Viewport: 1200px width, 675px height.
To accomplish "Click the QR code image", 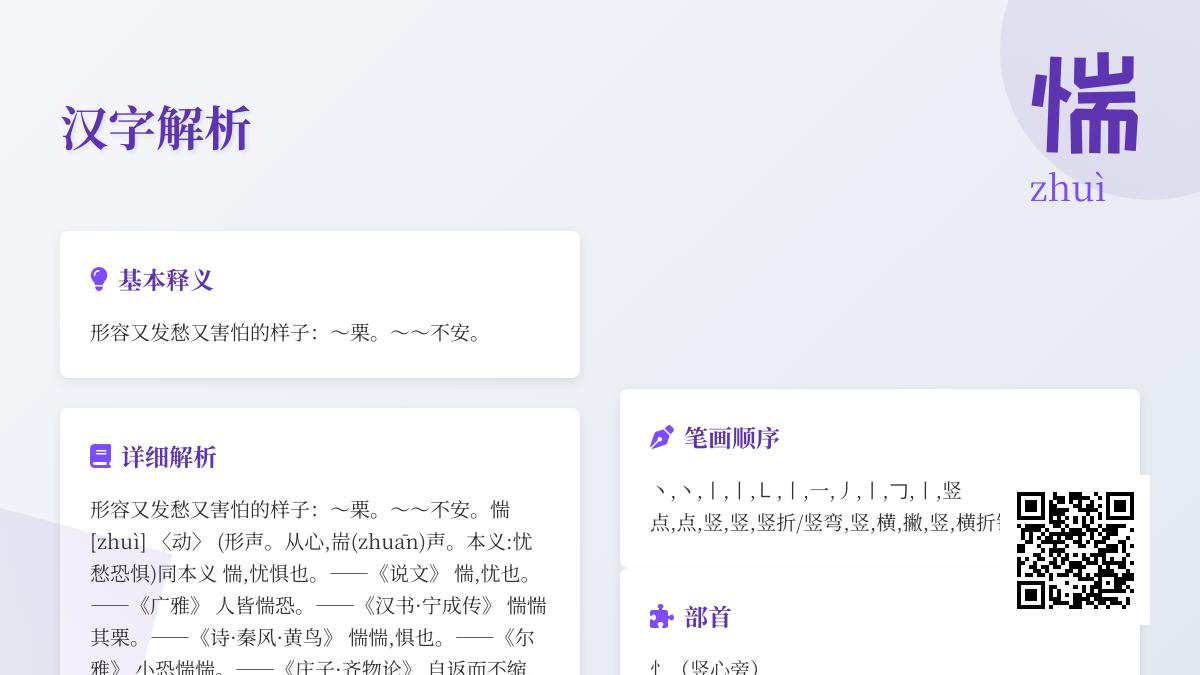I will coord(1075,550).
